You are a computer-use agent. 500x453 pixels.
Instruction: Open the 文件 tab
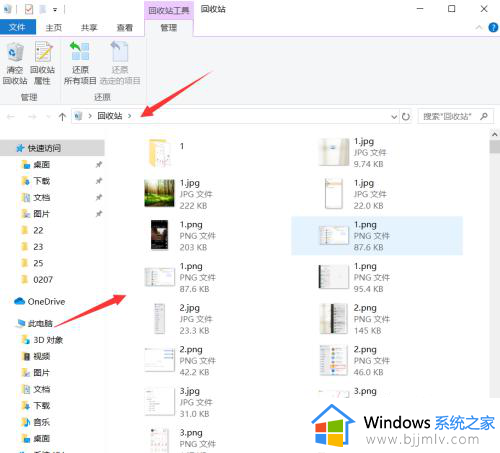[x=17, y=27]
